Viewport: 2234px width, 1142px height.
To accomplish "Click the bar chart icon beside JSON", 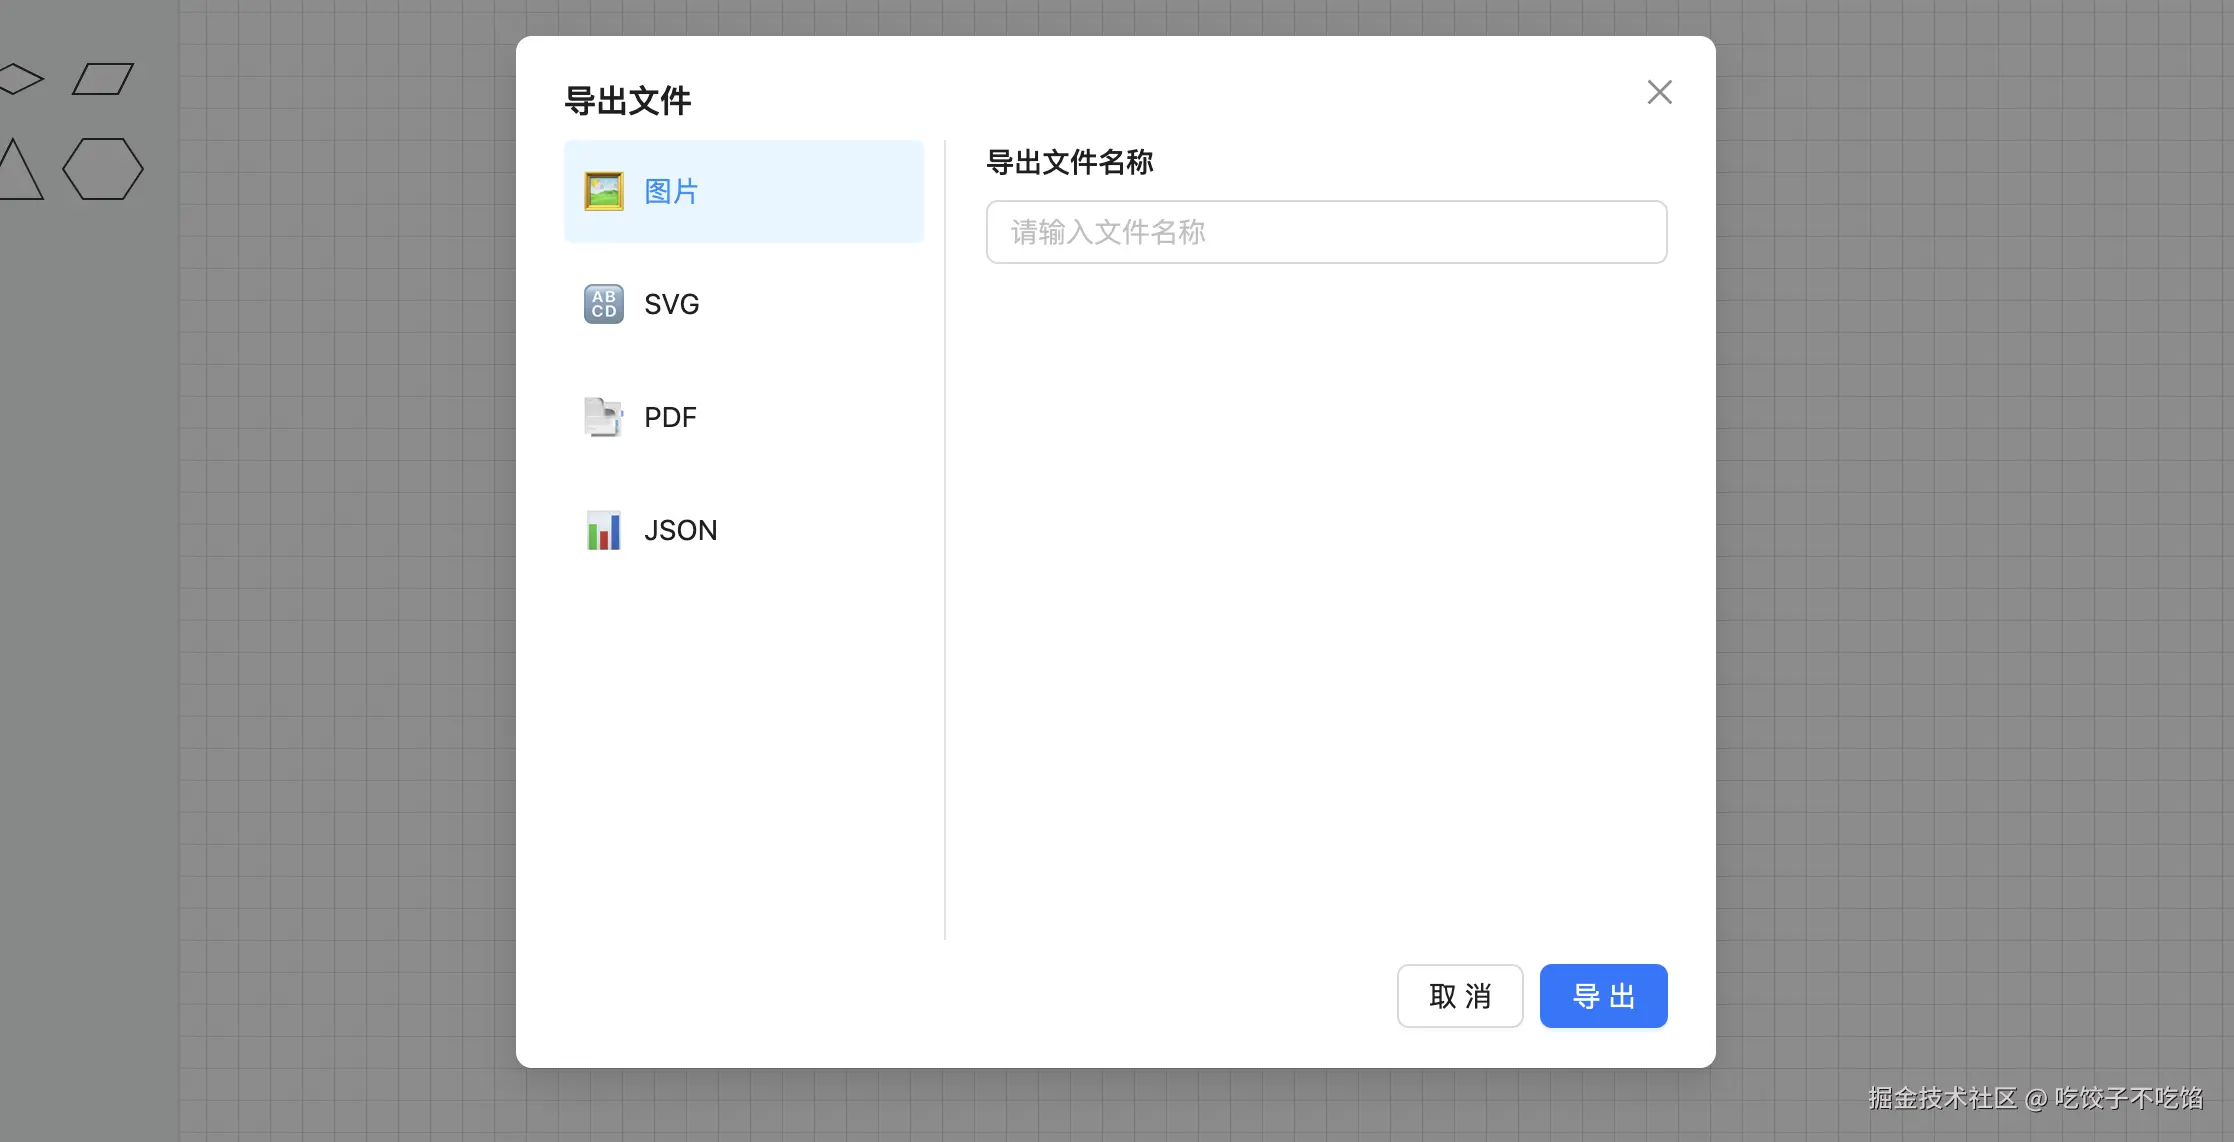I will pyautogui.click(x=603, y=530).
